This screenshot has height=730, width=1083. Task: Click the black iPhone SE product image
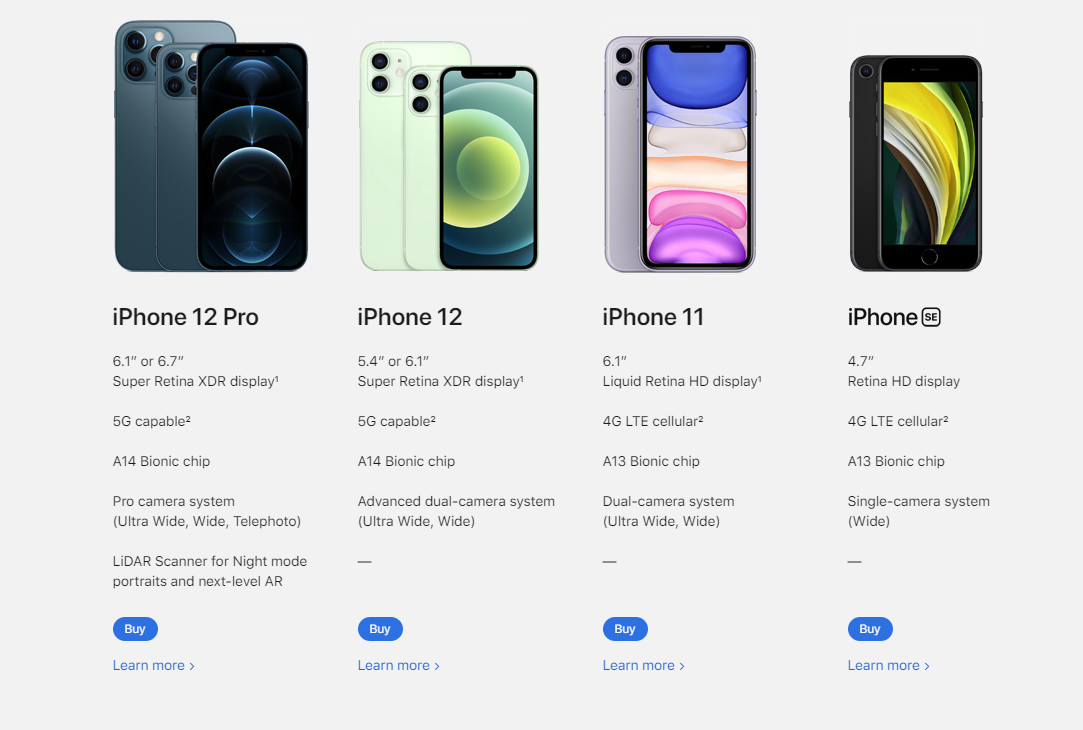click(x=916, y=164)
